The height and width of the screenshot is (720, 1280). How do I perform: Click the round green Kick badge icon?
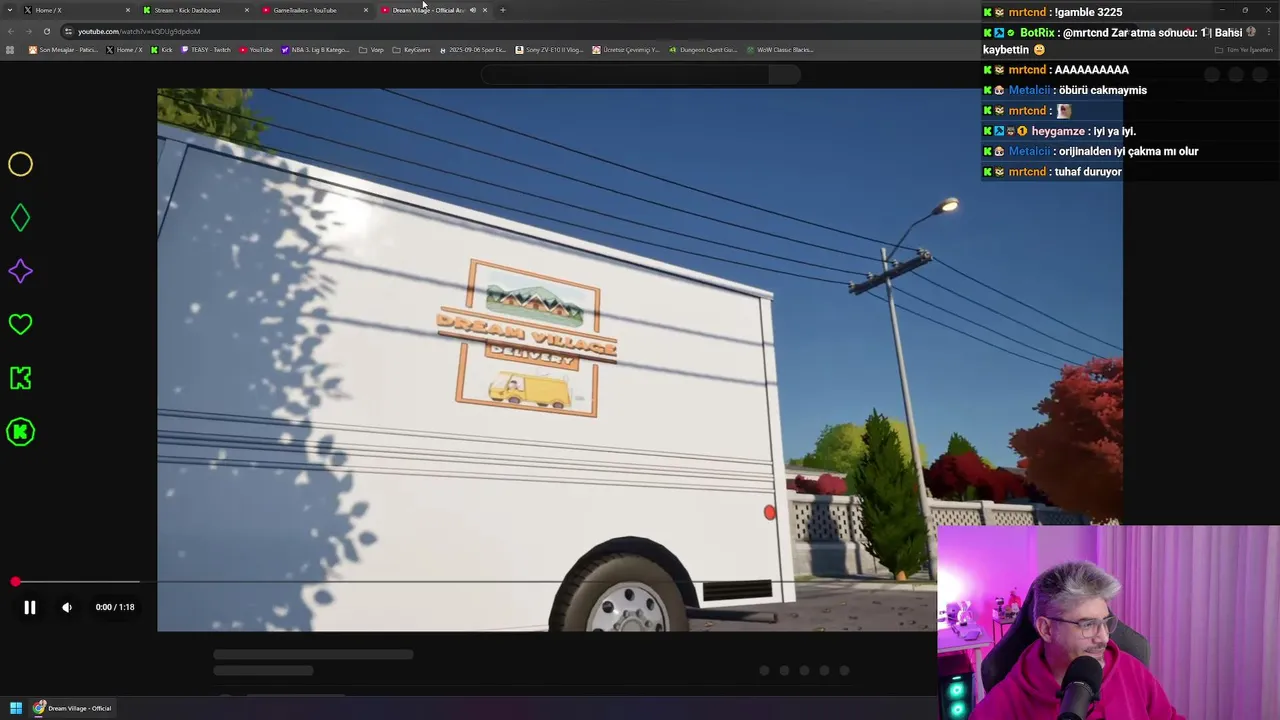pyautogui.click(x=20, y=432)
